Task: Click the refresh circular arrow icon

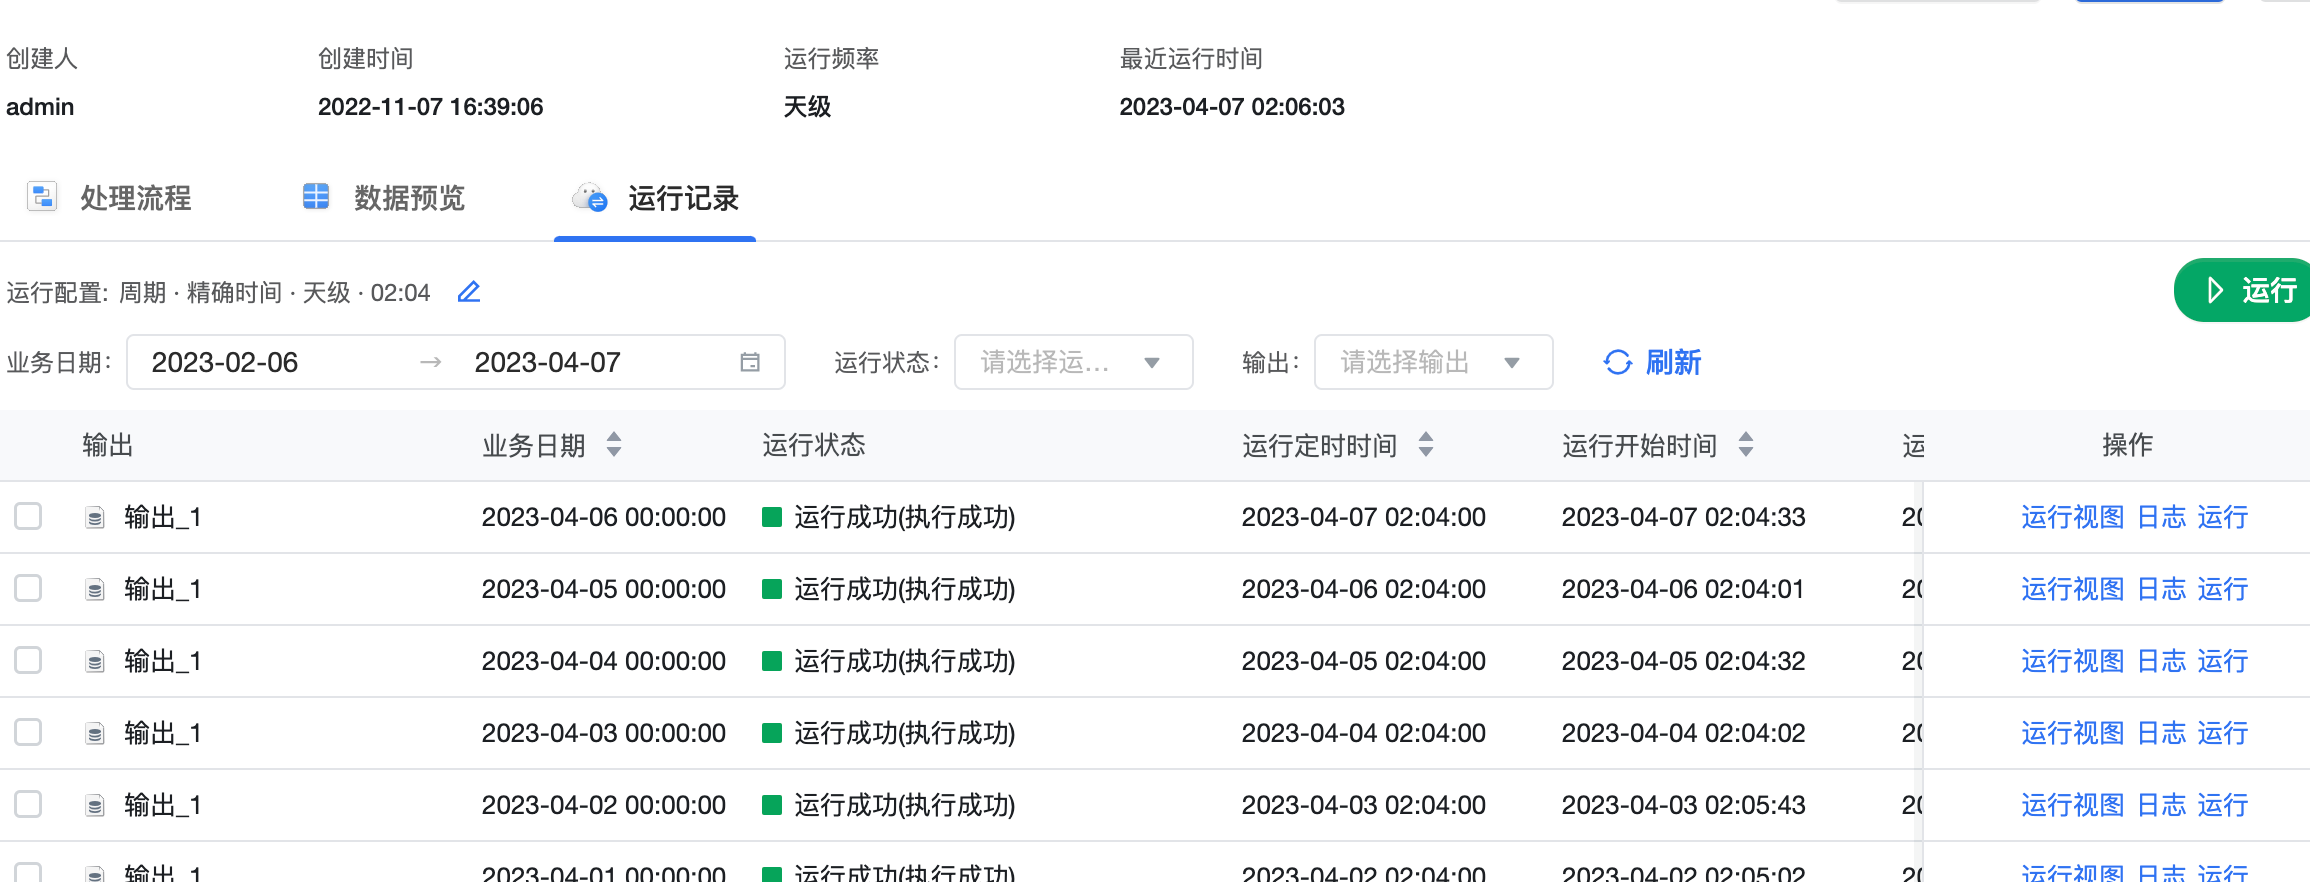Action: pyautogui.click(x=1618, y=362)
